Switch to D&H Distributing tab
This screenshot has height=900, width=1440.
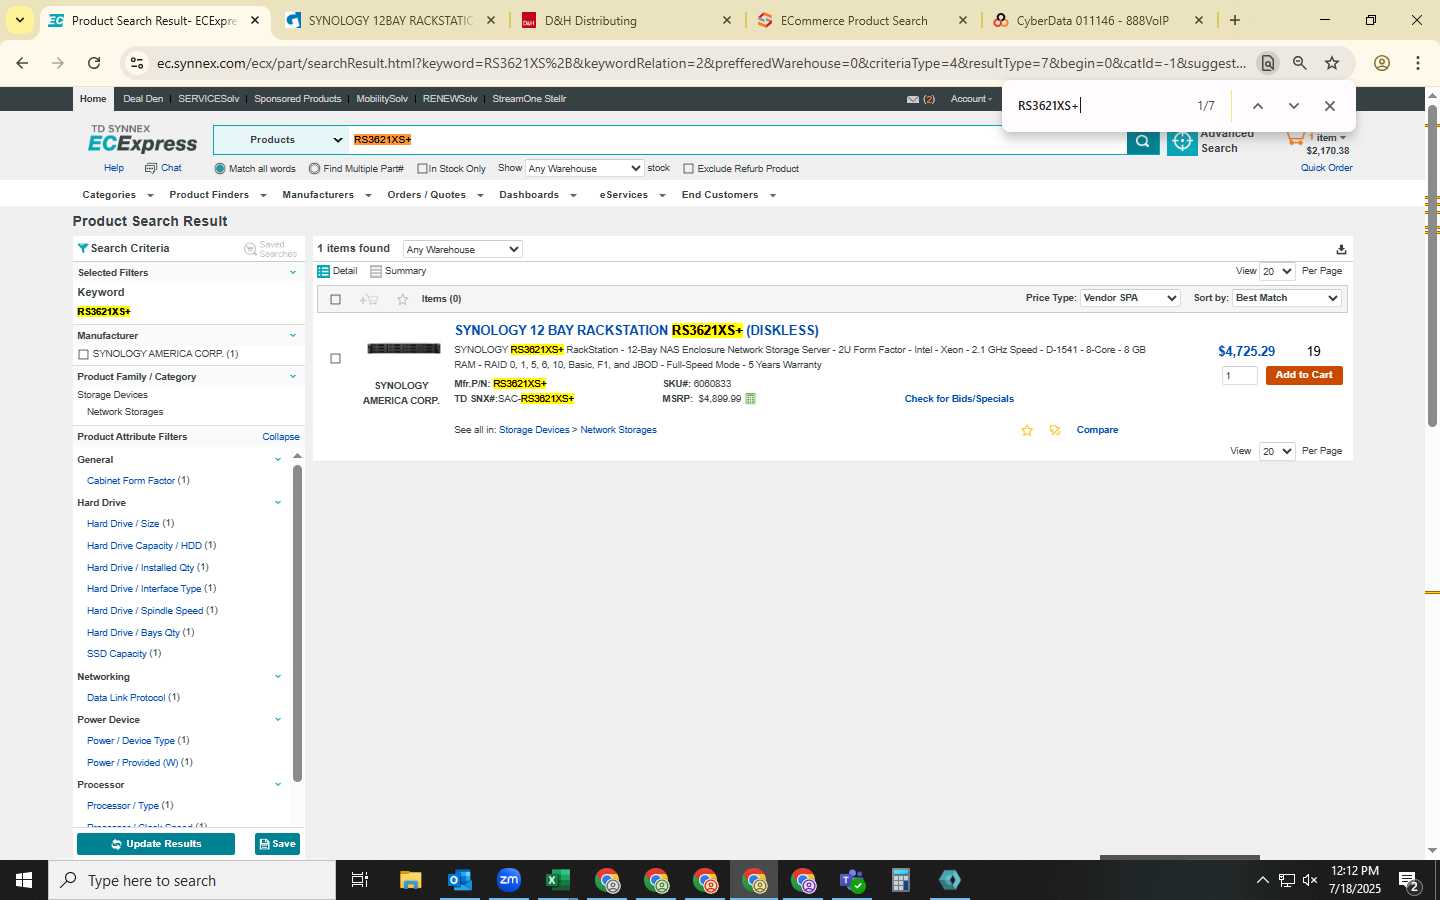[626, 20]
